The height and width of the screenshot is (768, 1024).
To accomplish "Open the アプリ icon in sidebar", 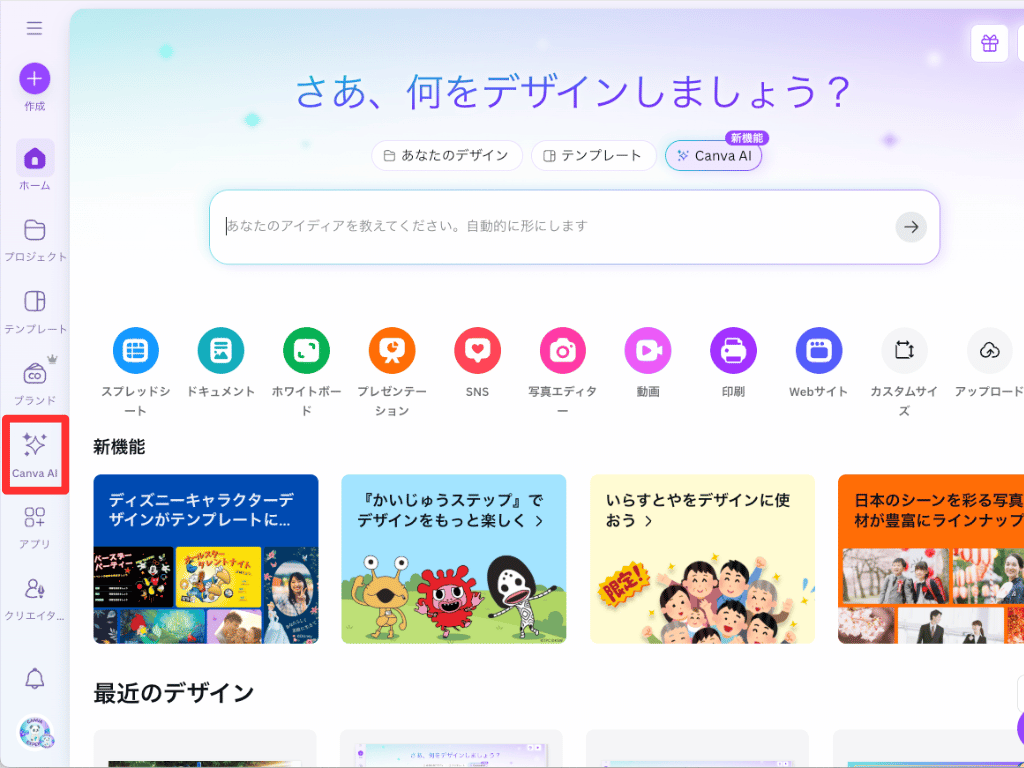I will (x=35, y=517).
